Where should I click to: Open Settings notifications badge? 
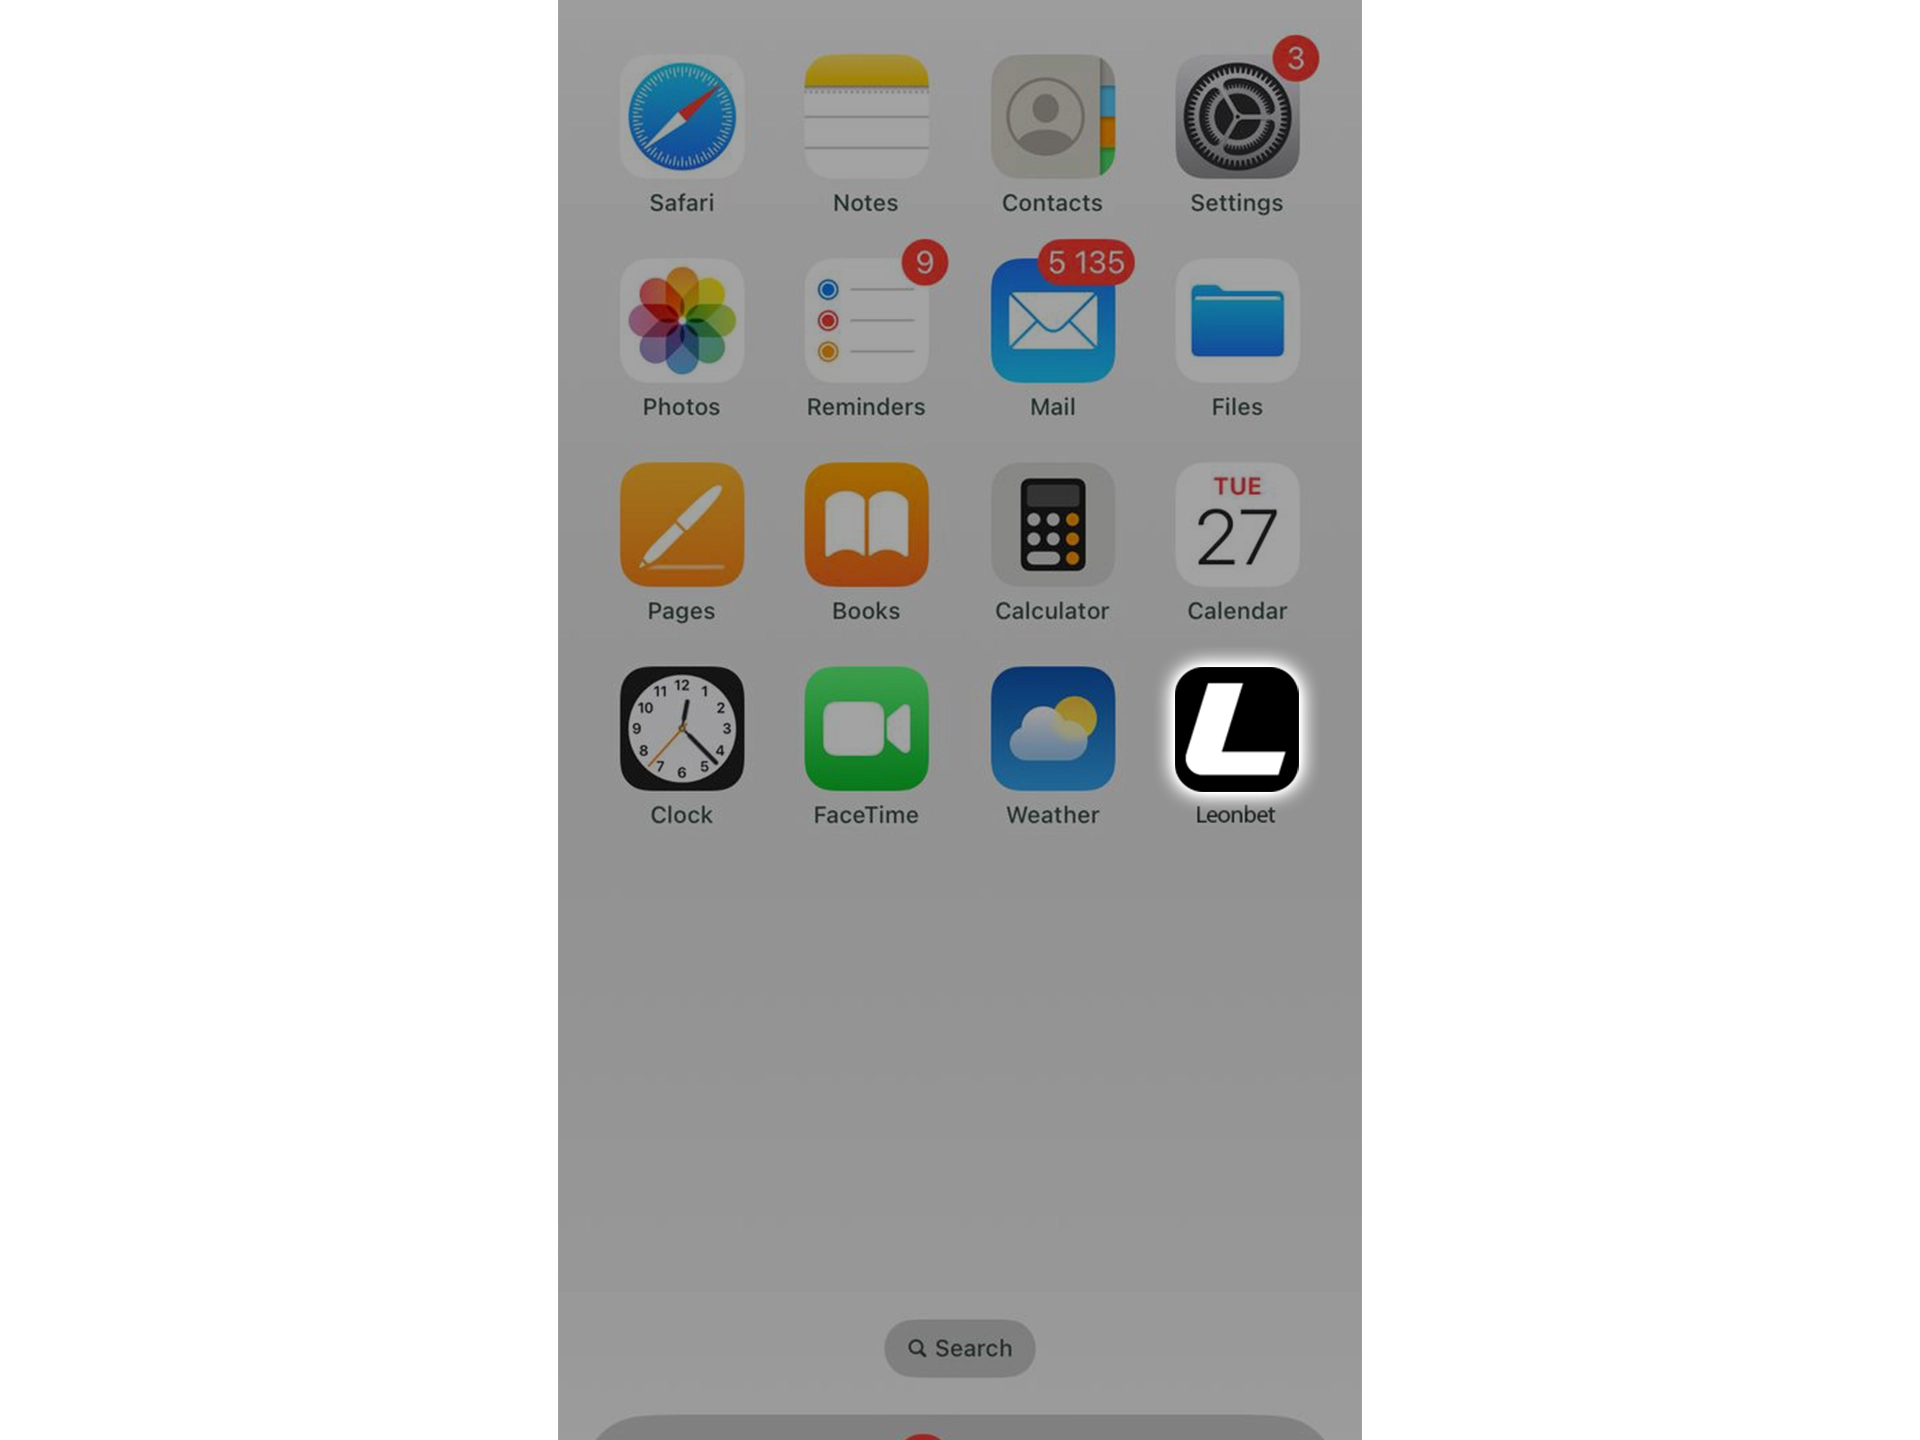pos(1293,57)
